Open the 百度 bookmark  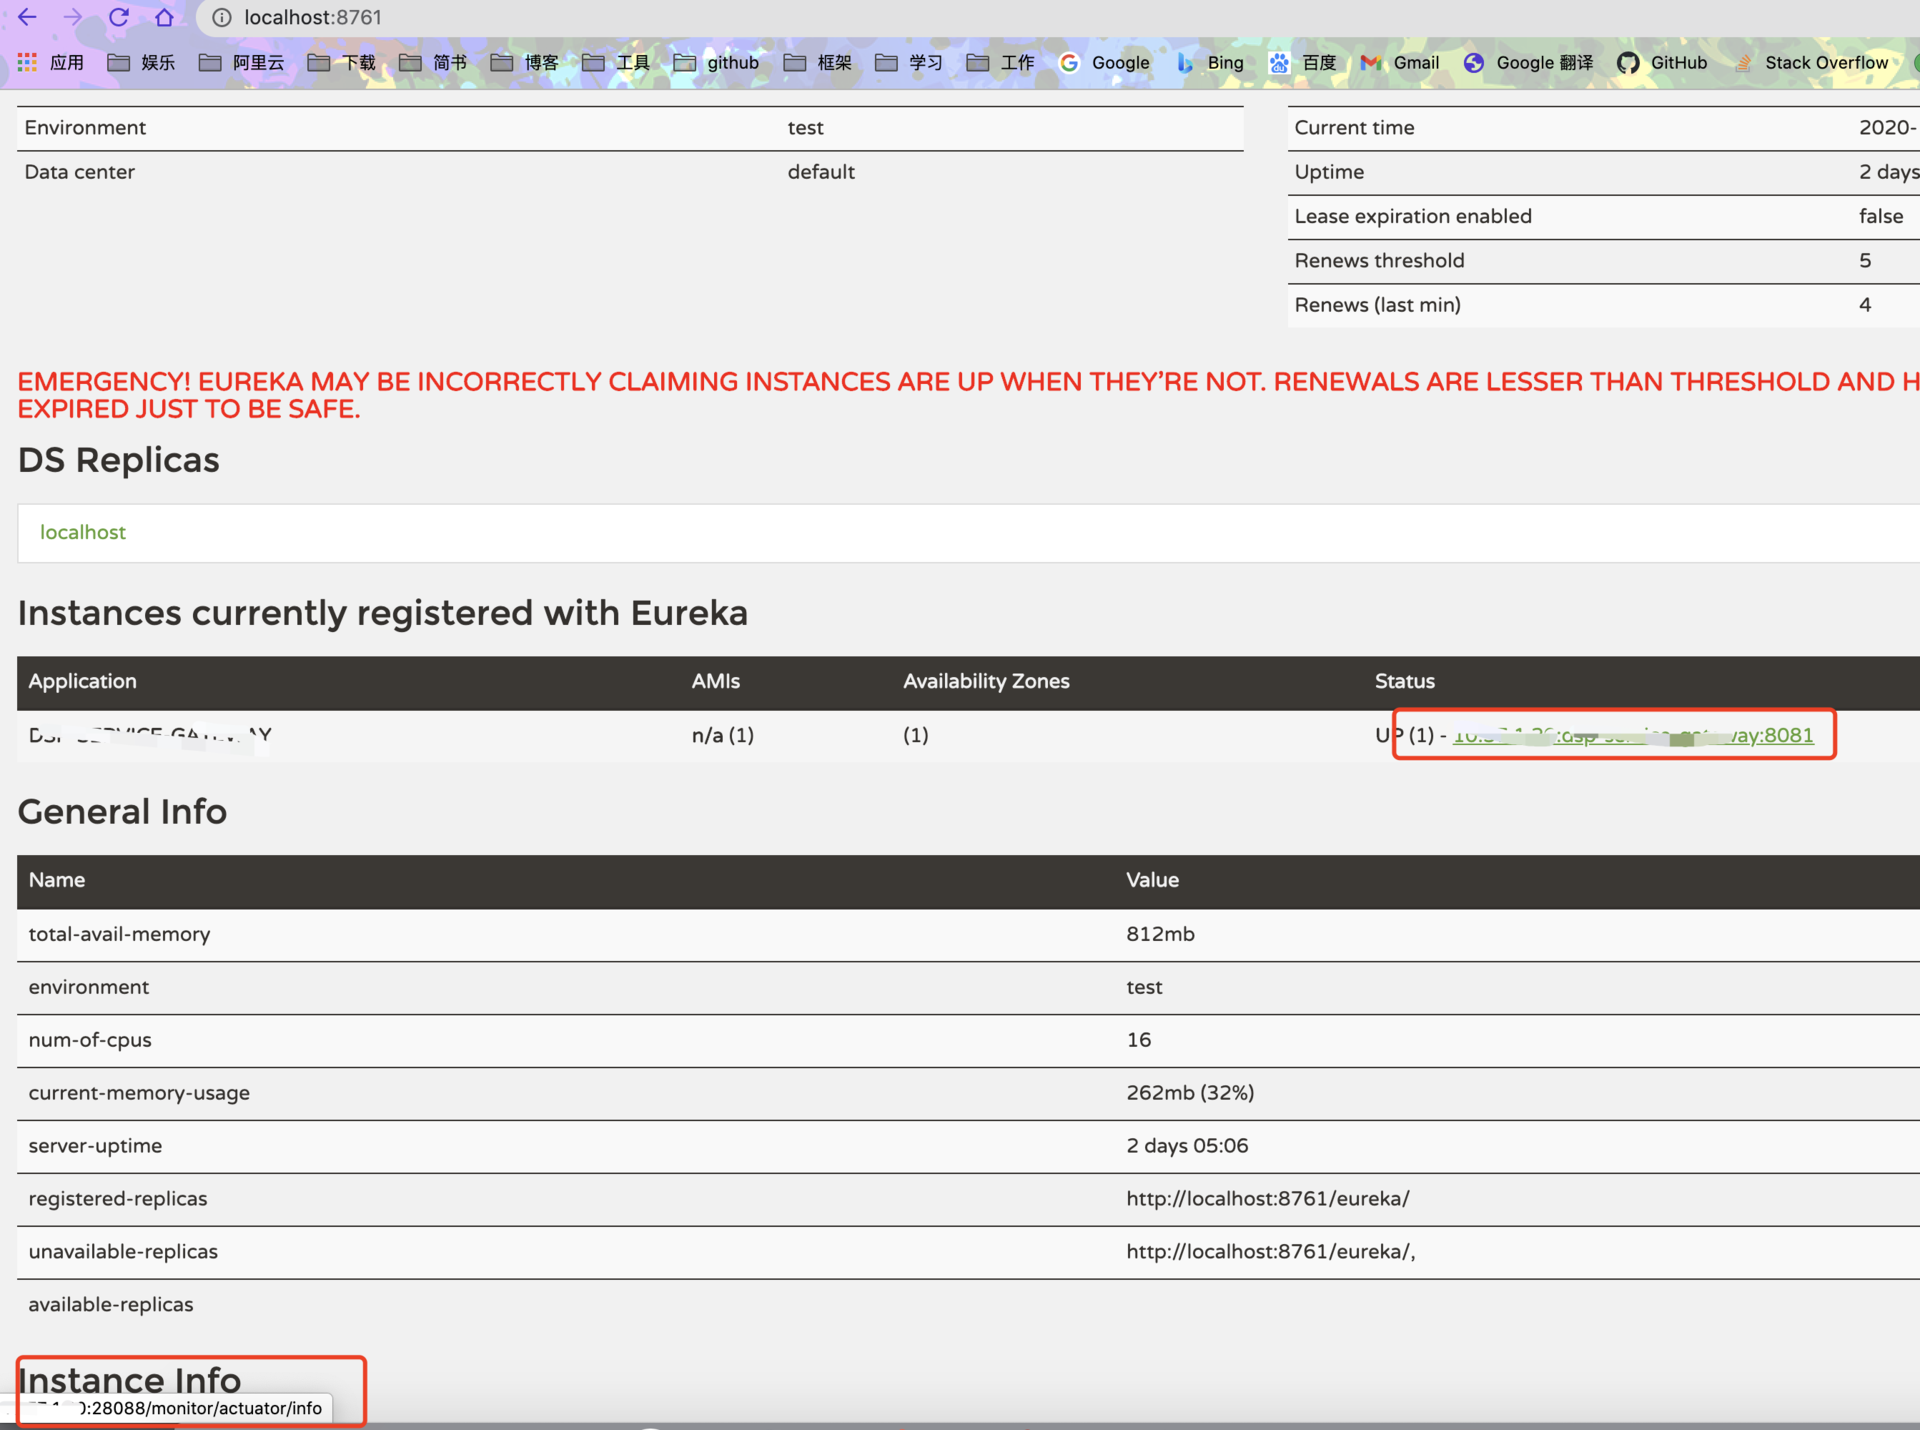(1305, 62)
